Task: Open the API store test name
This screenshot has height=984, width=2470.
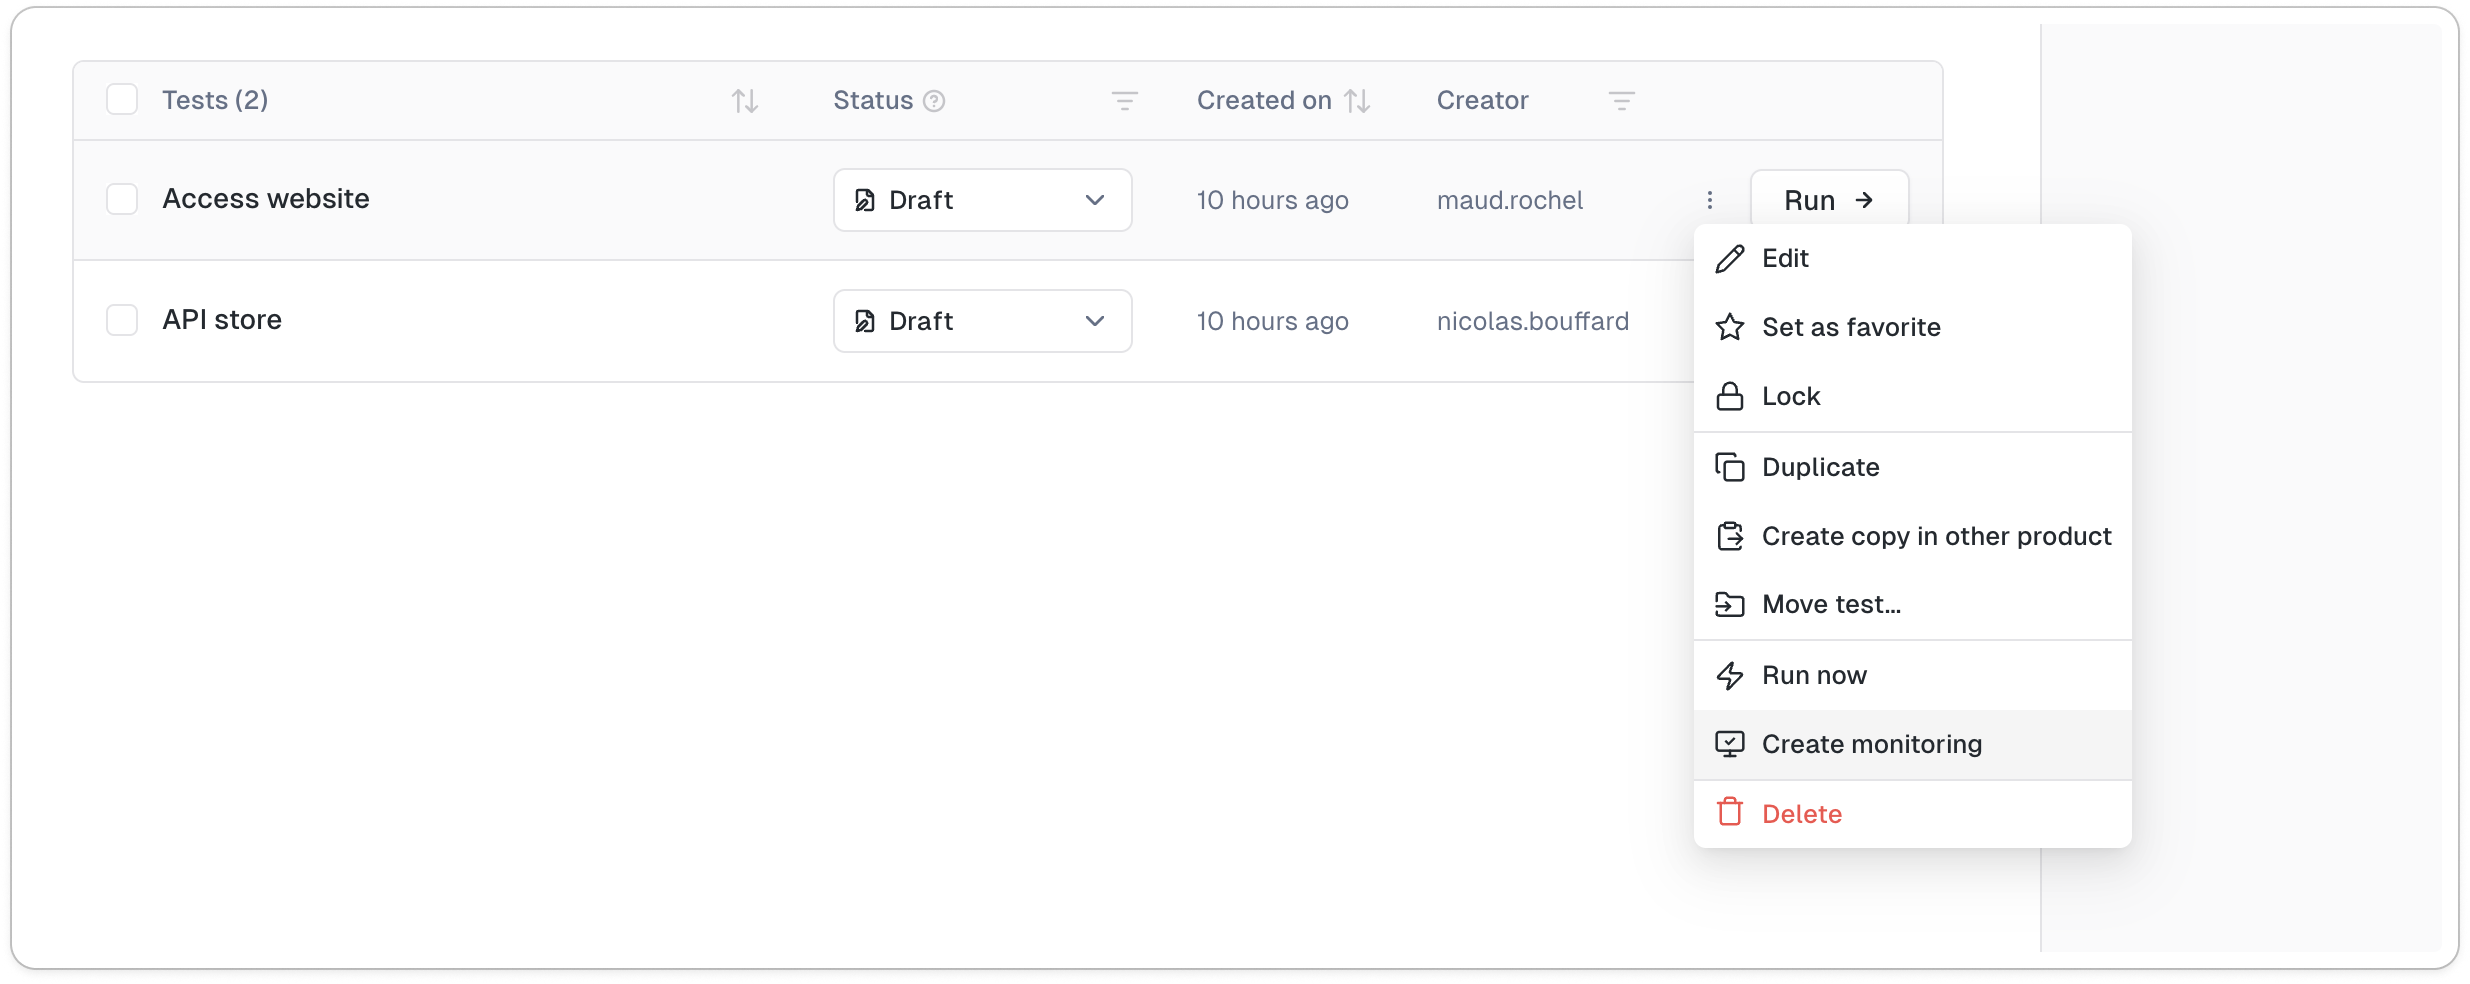Action: 222,320
